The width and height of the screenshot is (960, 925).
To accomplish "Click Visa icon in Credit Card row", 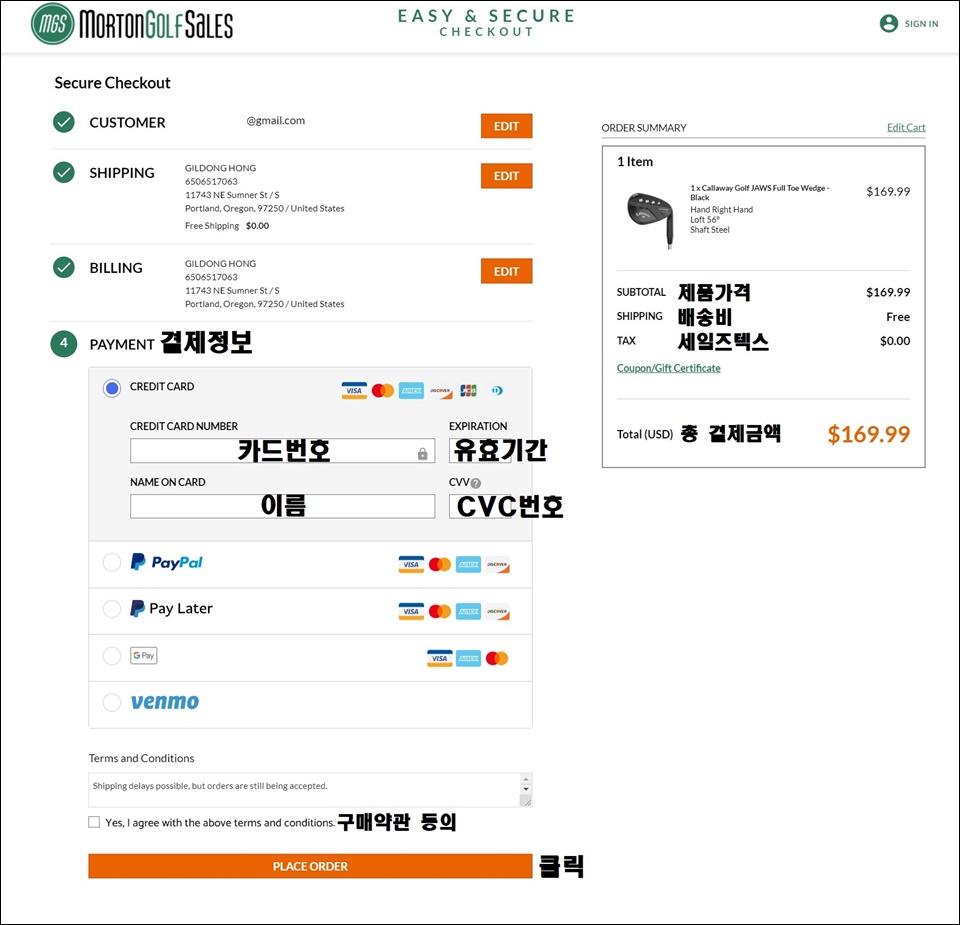I will click(354, 391).
